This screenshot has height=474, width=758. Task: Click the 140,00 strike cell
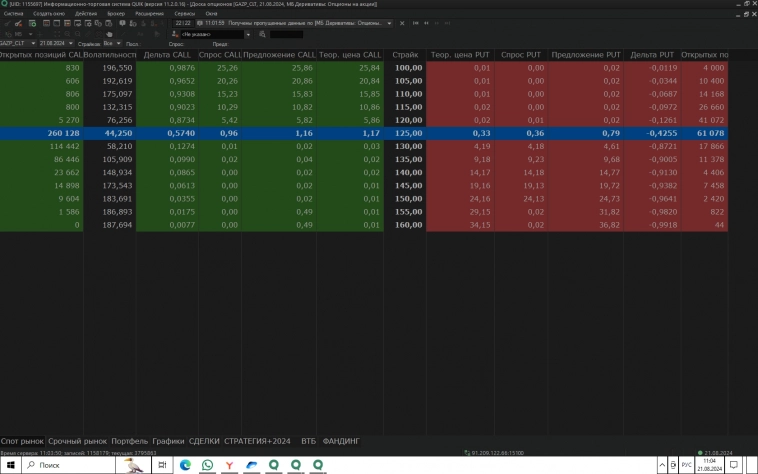coord(406,171)
